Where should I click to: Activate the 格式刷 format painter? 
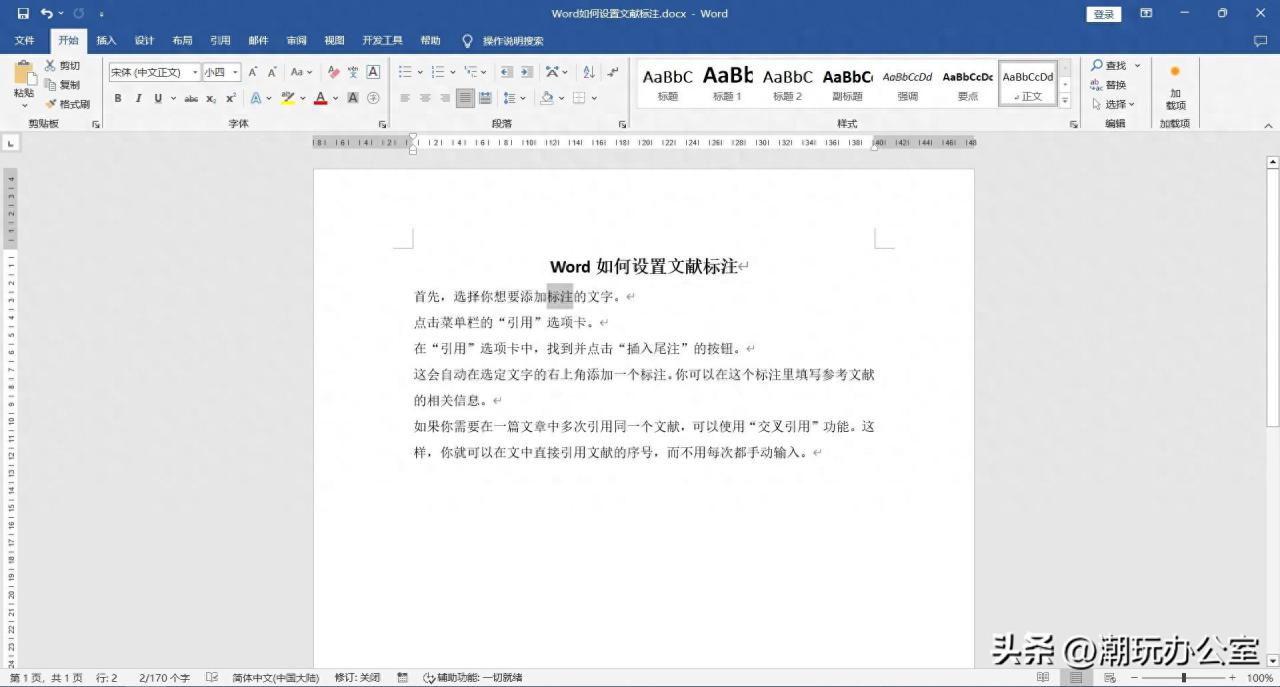click(x=67, y=104)
